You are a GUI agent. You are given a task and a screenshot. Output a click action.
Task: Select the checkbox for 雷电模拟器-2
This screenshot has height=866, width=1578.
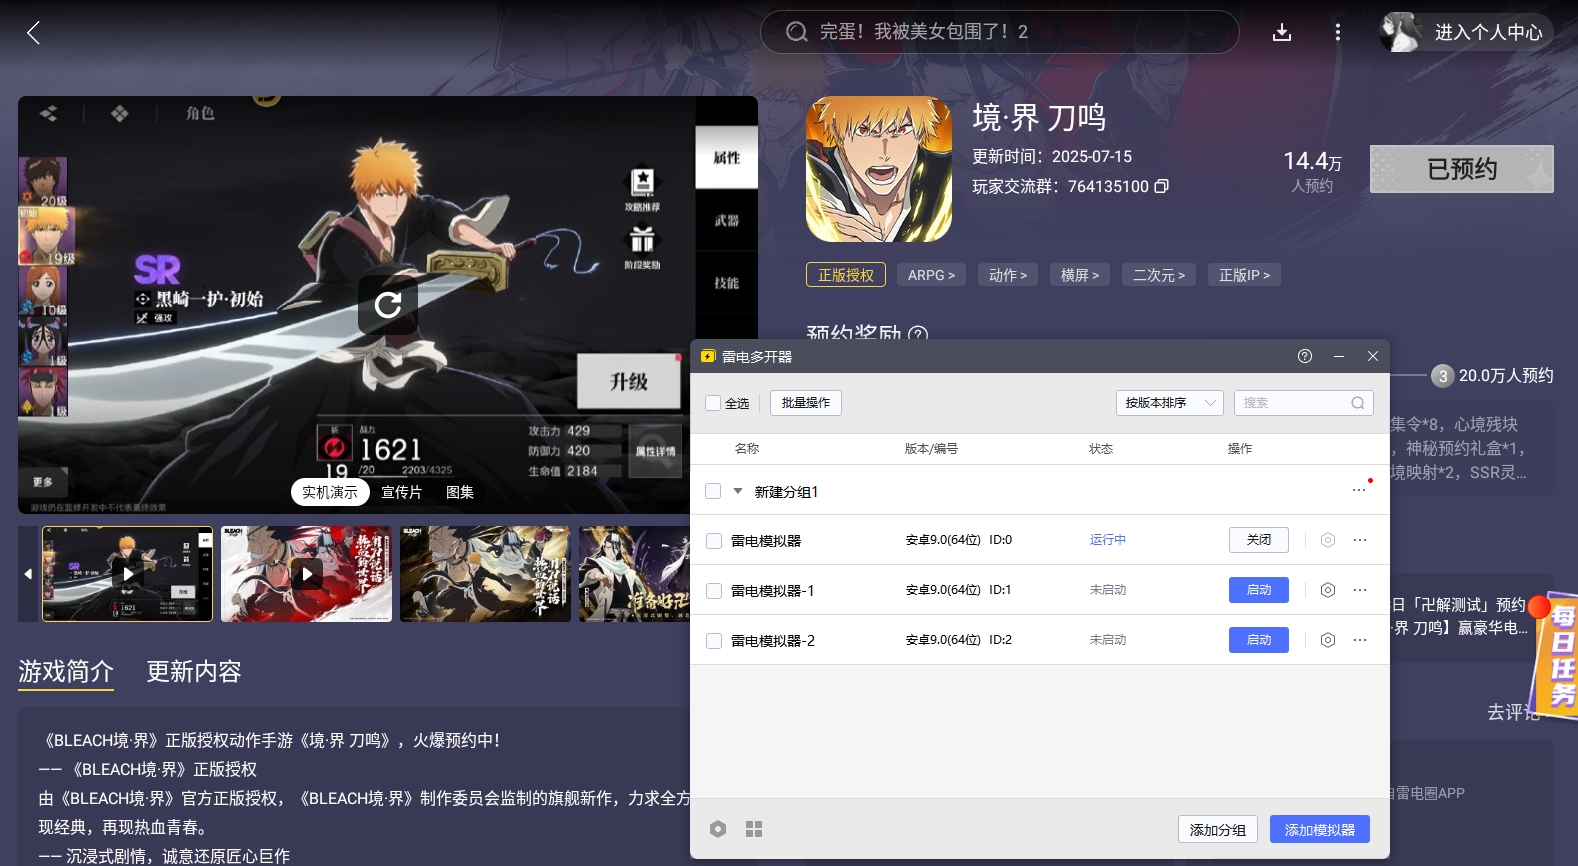(x=714, y=641)
